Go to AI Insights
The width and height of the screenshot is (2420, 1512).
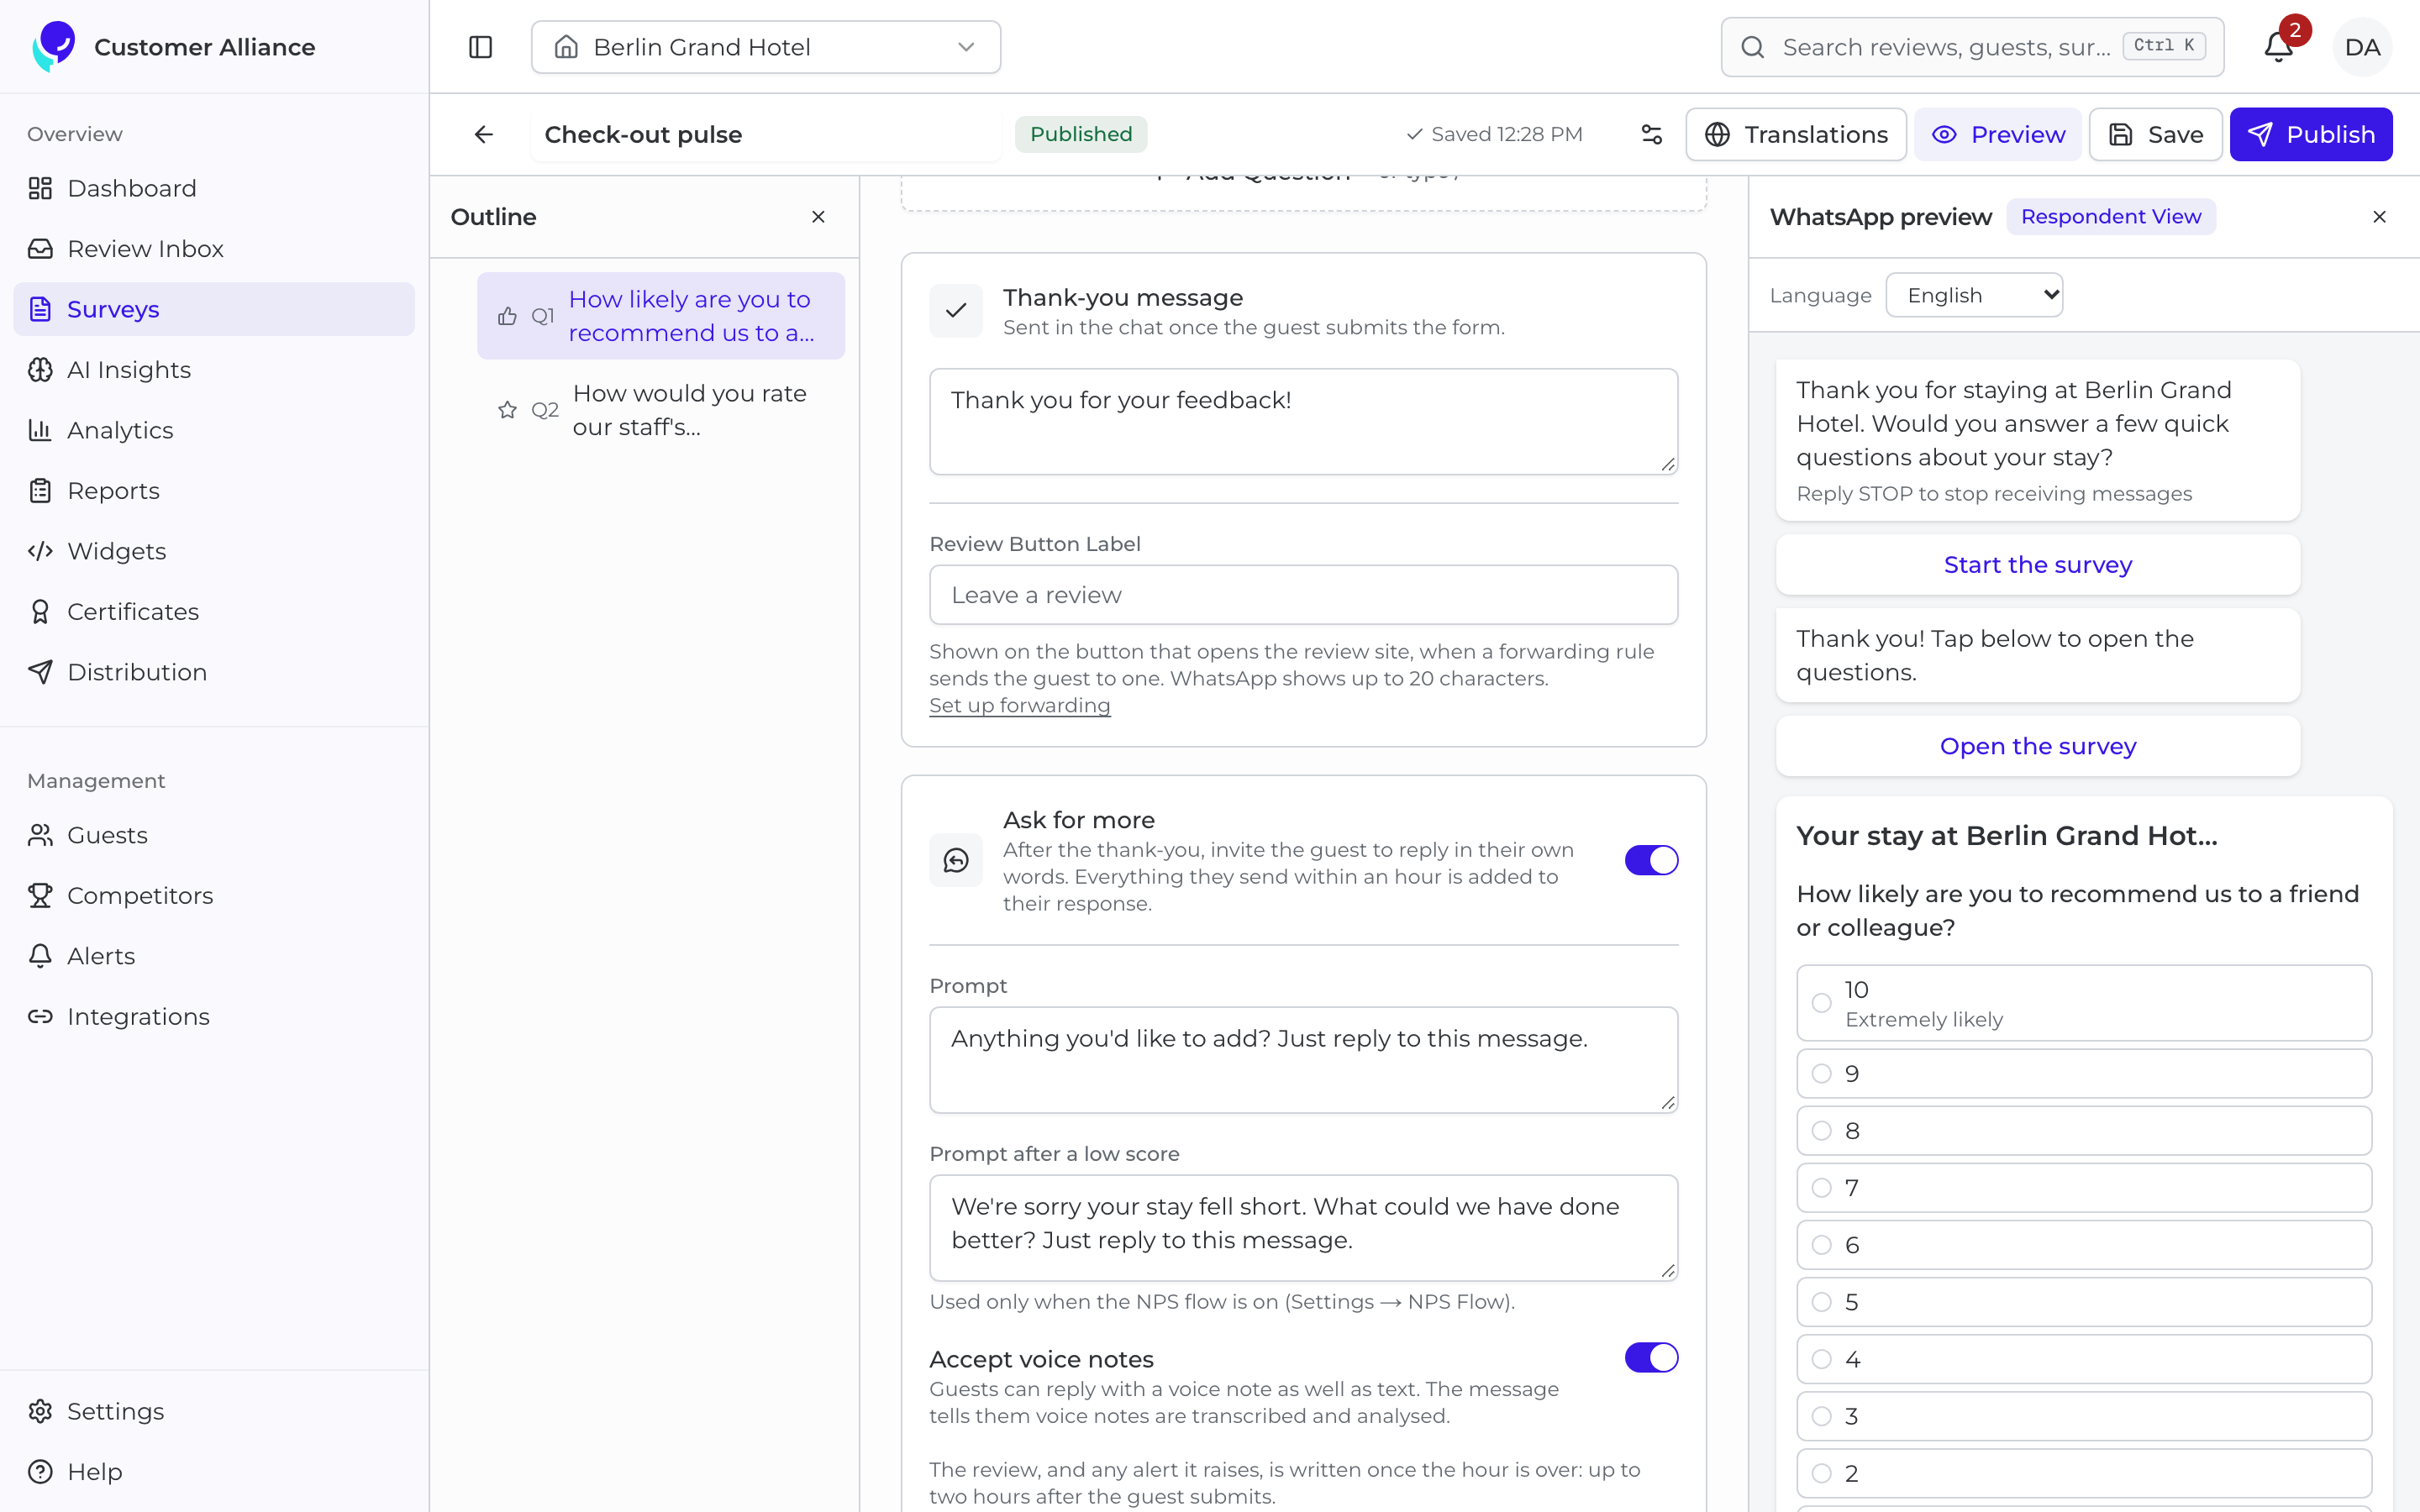214,370
